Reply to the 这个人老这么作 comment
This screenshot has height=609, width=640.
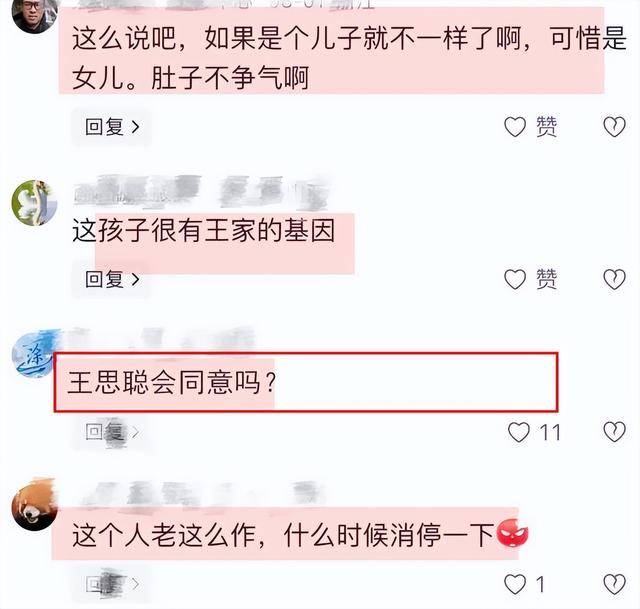pos(112,585)
